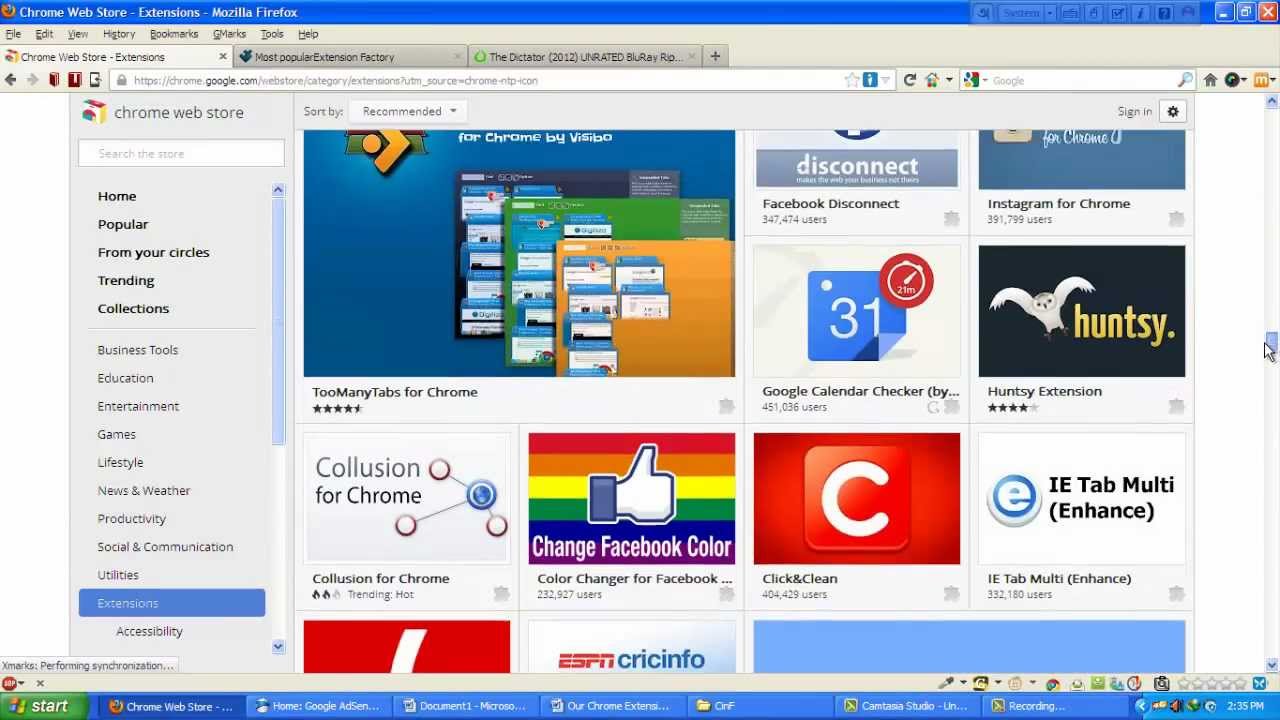Viewport: 1280px width, 720px height.
Task: Click the orange m icon at toolbar end
Action: click(1261, 80)
